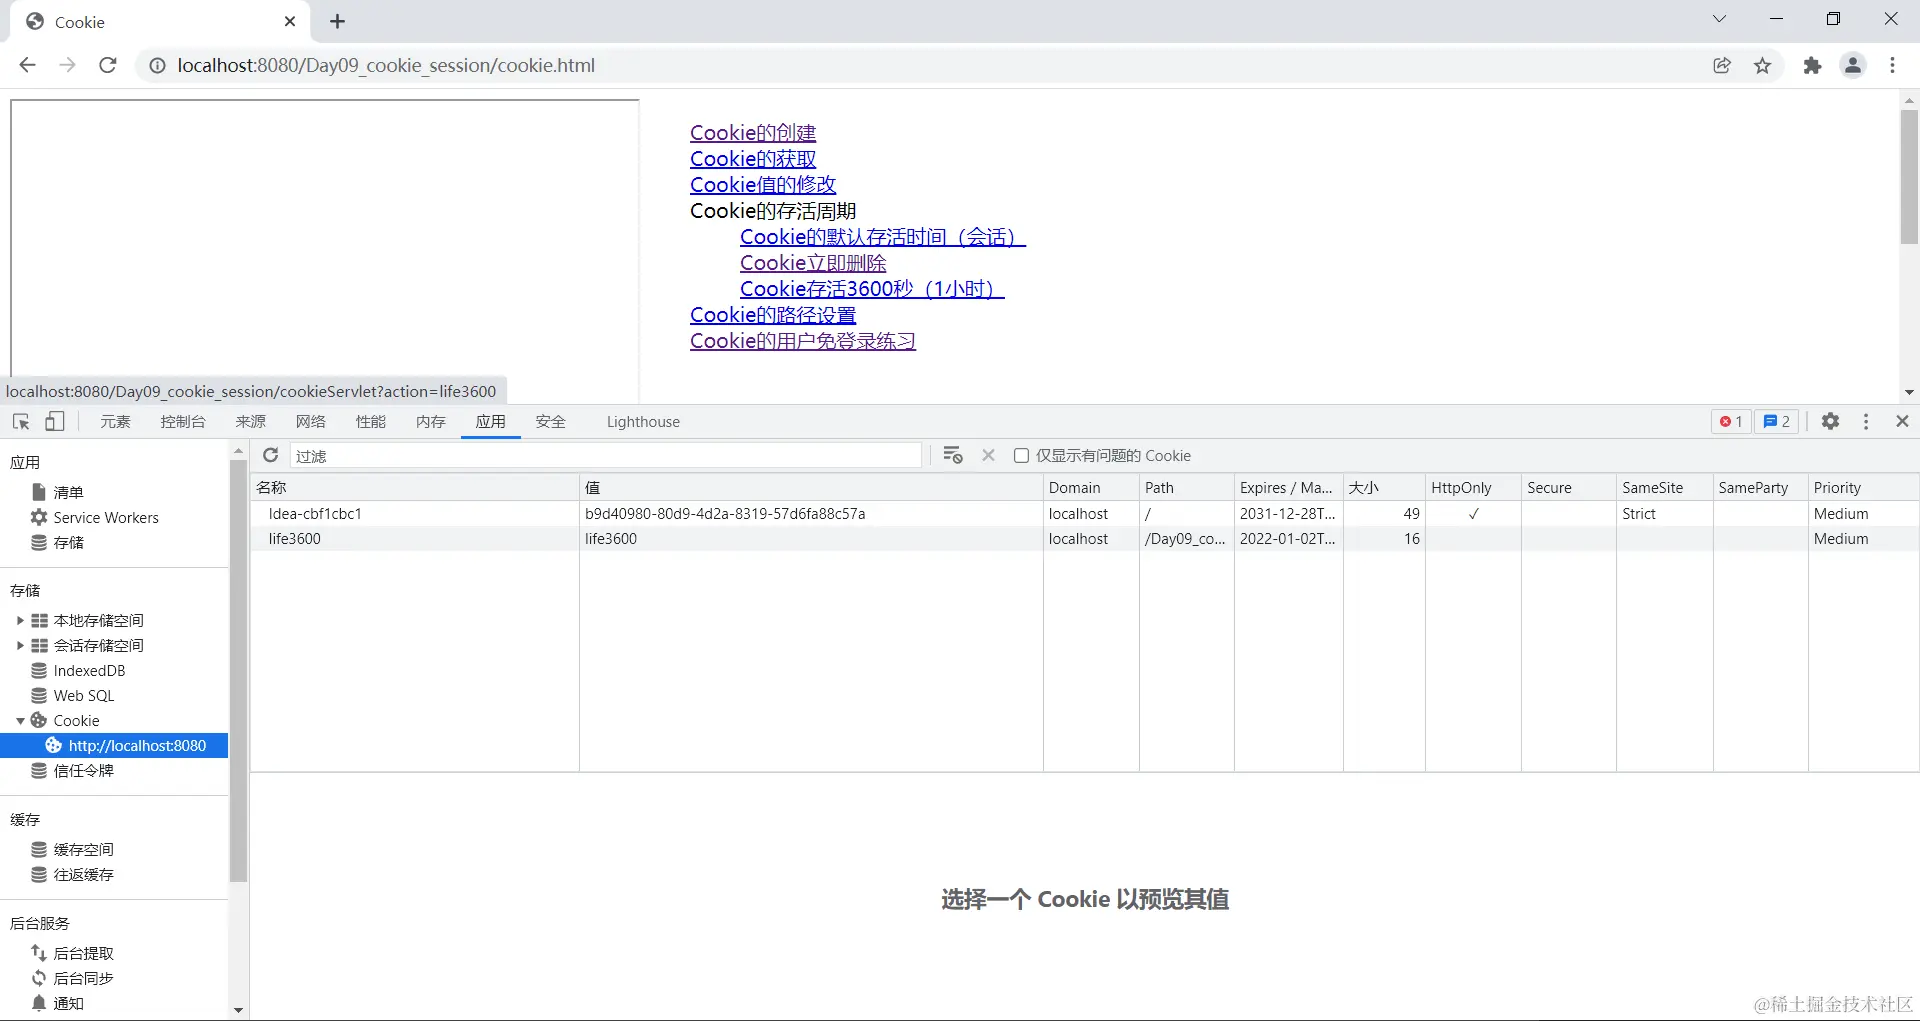Screen dimensions: 1920x1021
Task: Select the life3600 cookie name cell
Action: (x=415, y=539)
